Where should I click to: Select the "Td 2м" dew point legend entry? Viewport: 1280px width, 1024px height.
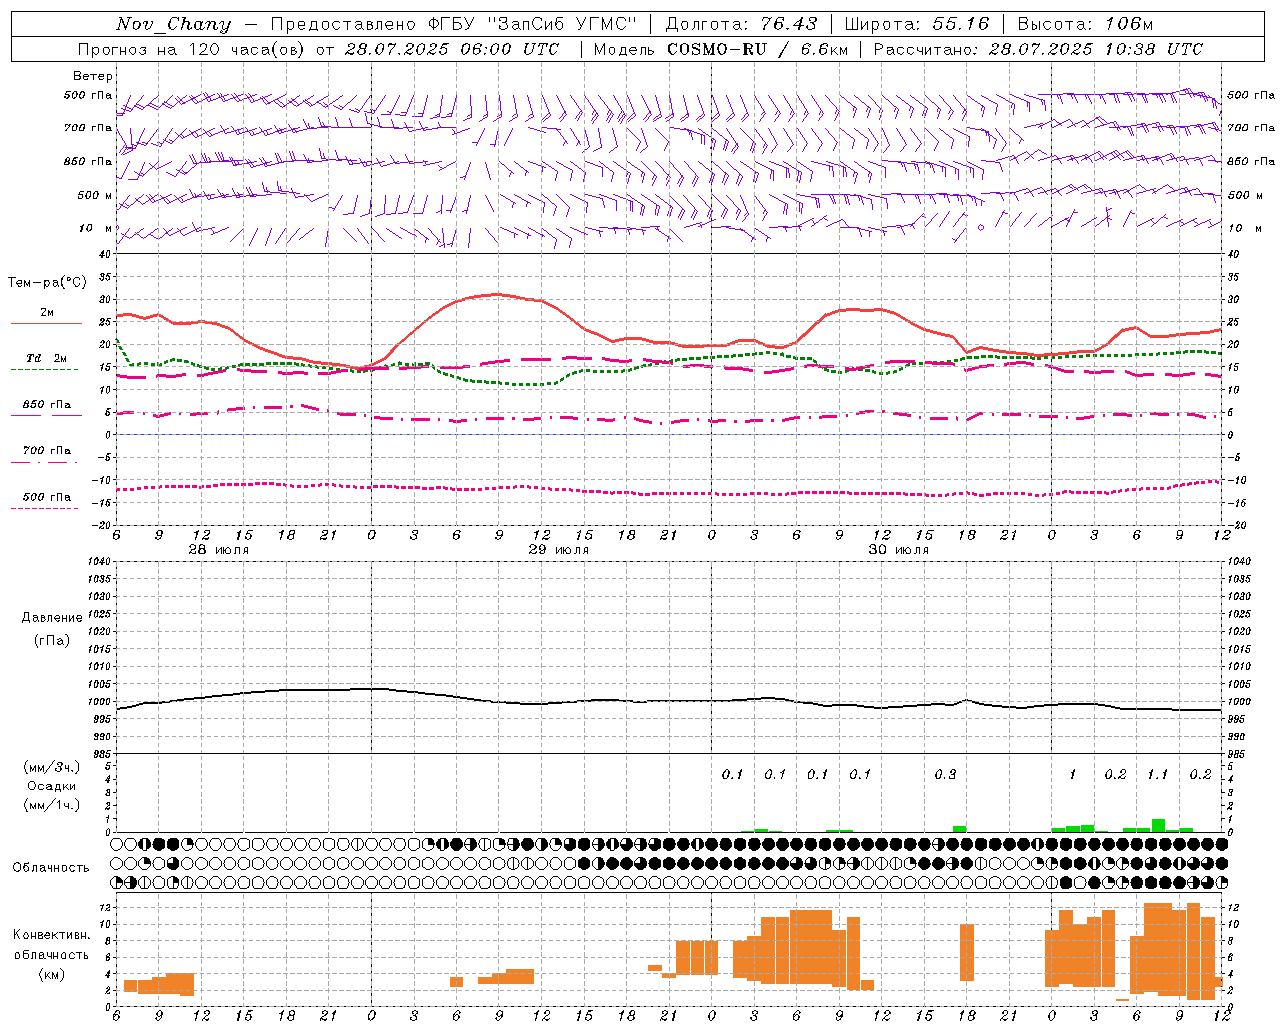tap(47, 358)
